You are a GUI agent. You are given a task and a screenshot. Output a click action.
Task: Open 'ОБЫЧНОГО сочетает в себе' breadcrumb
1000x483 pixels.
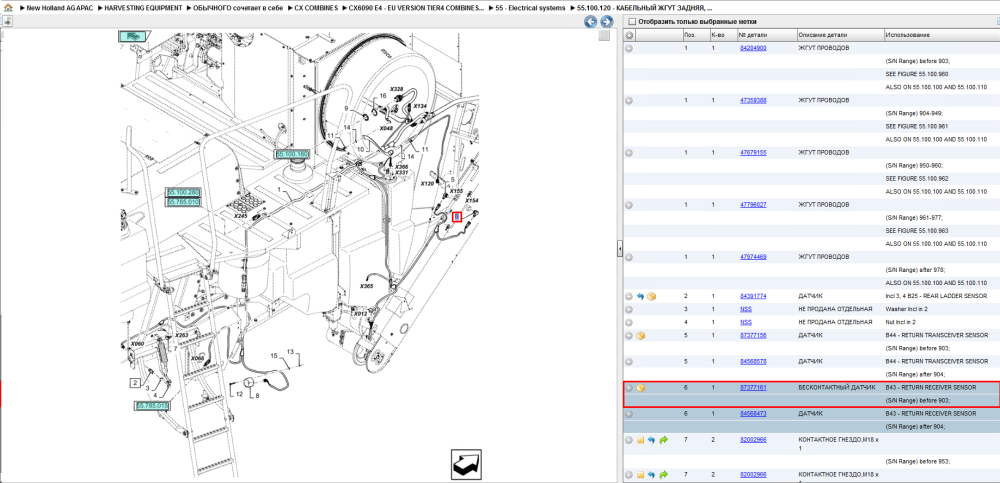238,8
